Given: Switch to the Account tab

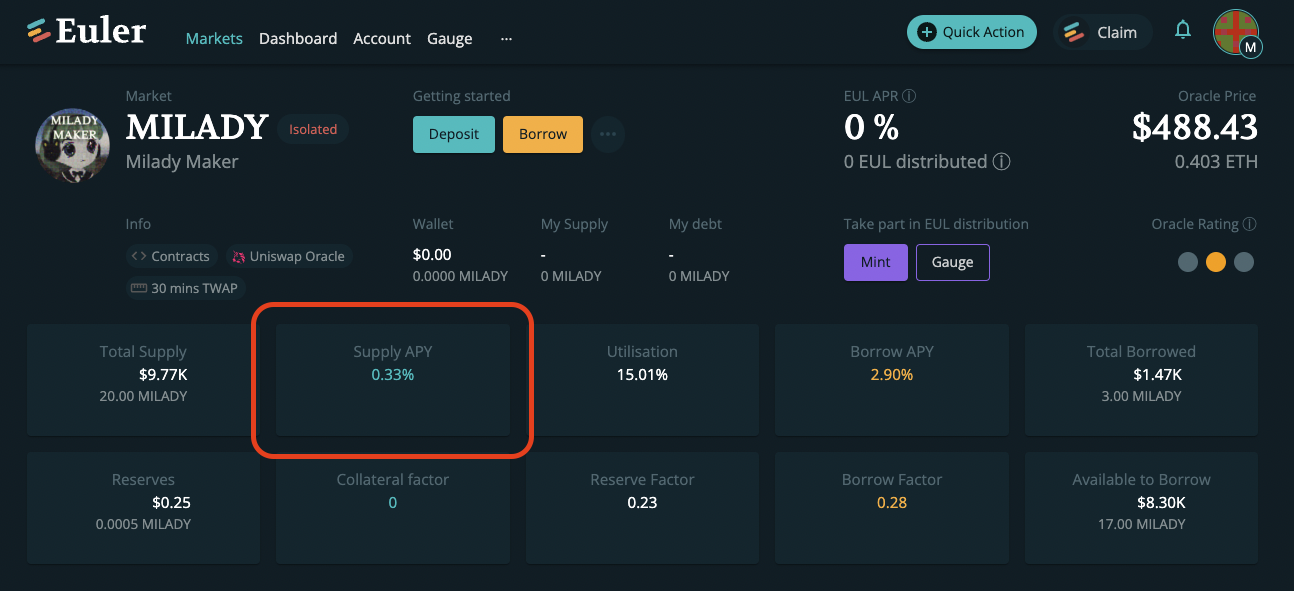Looking at the screenshot, I should 382,39.
